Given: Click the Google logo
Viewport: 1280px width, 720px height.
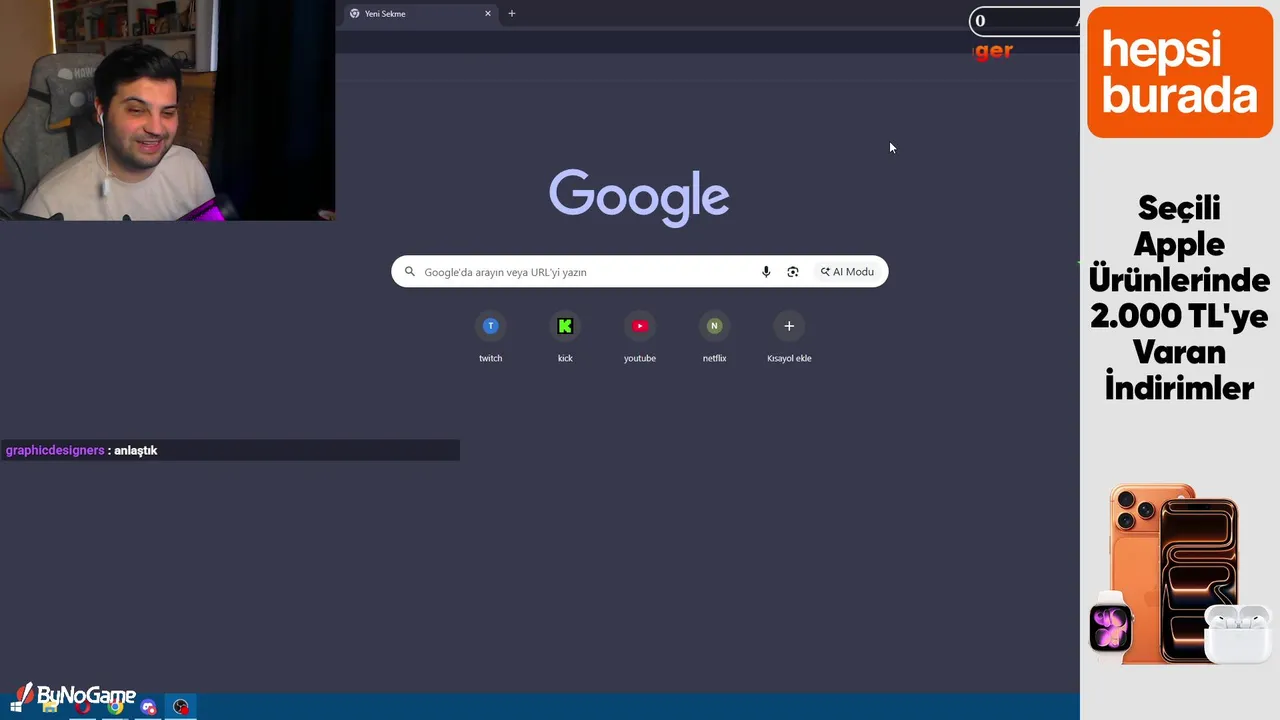Looking at the screenshot, I should [639, 197].
